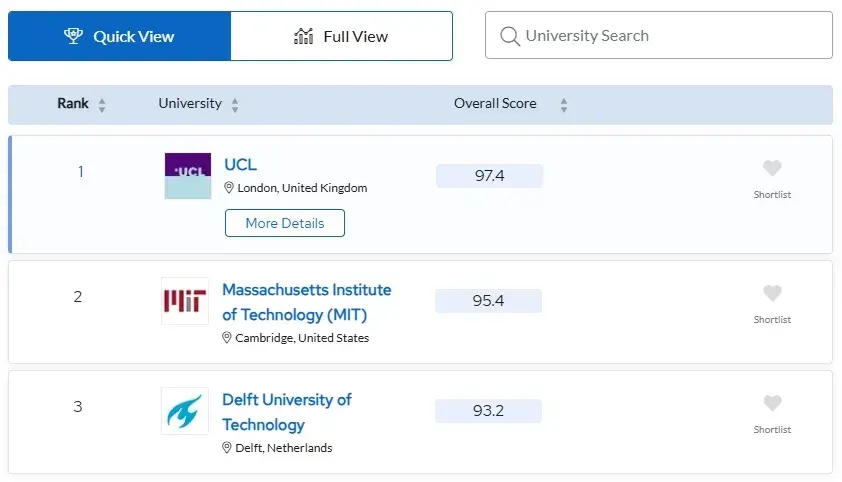This screenshot has width=842, height=482.
Task: Shortlist UCL with the heart icon
Action: (772, 169)
